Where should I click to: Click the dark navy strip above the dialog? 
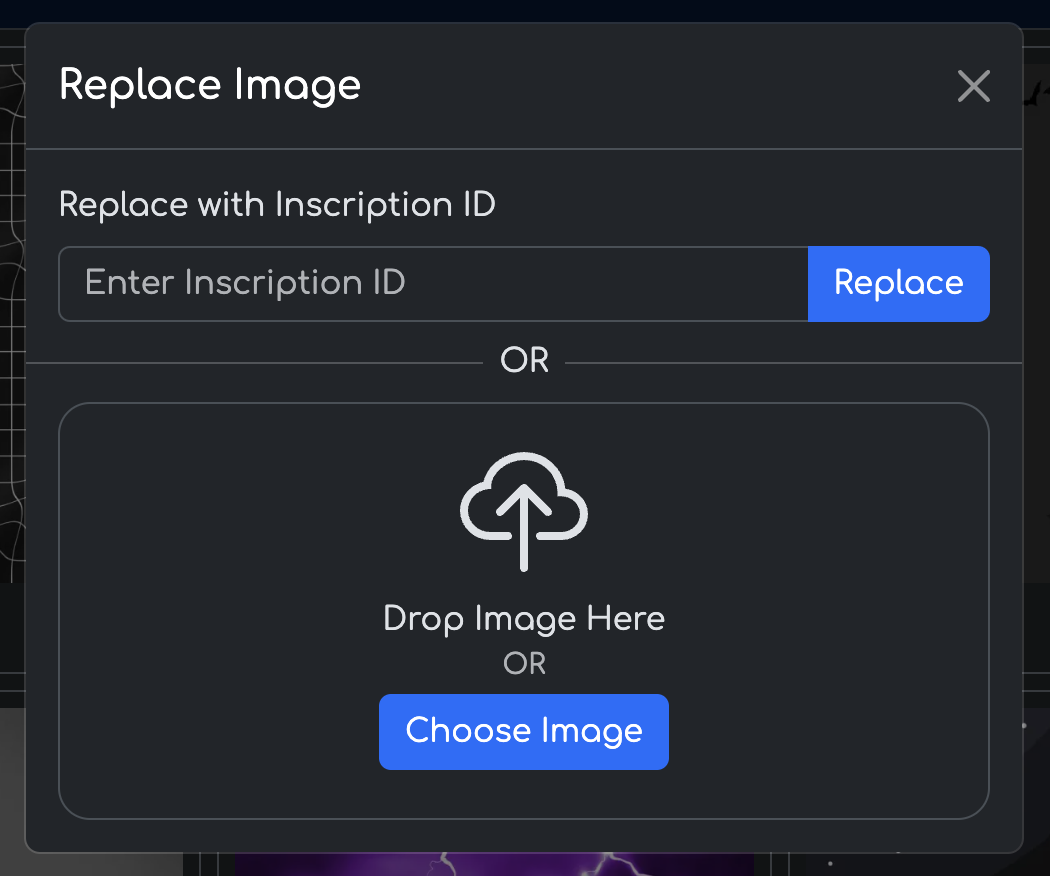tap(524, 10)
